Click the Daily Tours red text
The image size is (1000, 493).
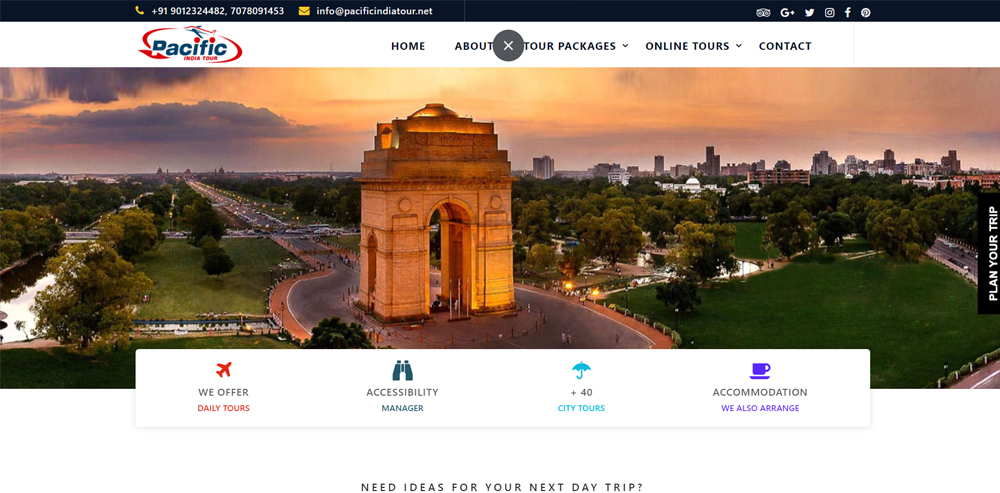223,408
